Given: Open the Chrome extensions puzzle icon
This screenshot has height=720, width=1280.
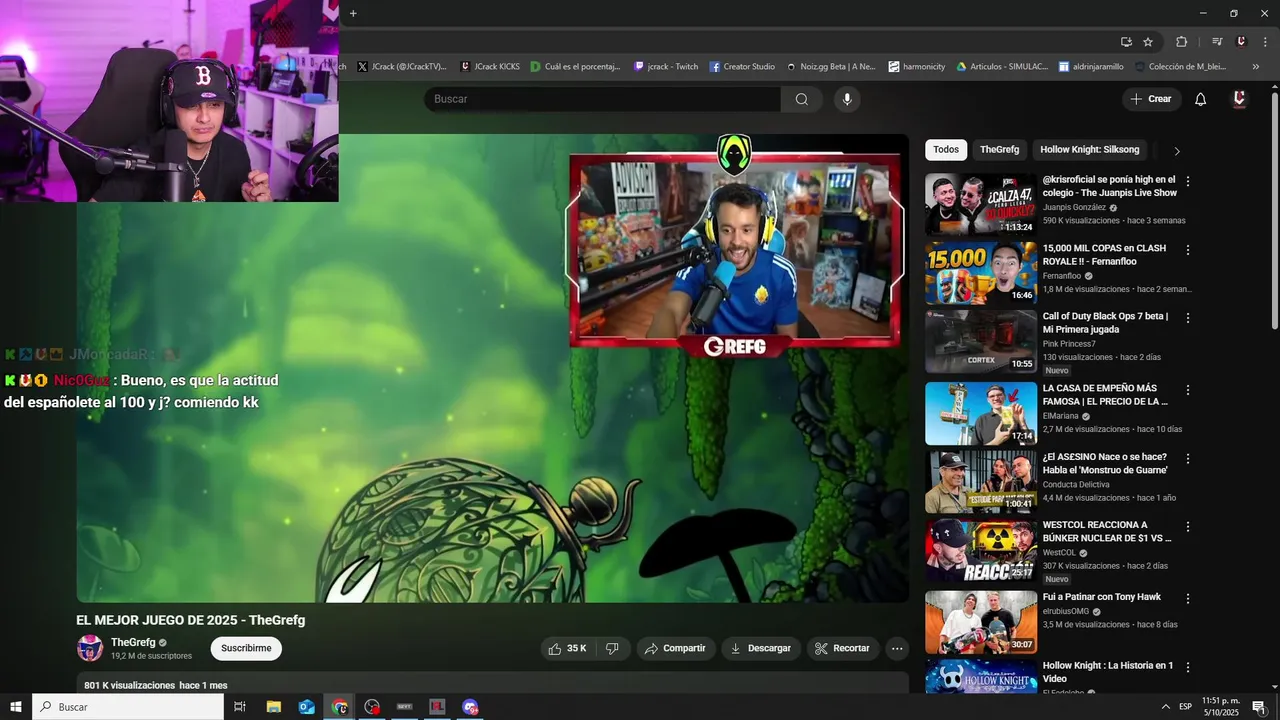Looking at the screenshot, I should (x=1181, y=42).
